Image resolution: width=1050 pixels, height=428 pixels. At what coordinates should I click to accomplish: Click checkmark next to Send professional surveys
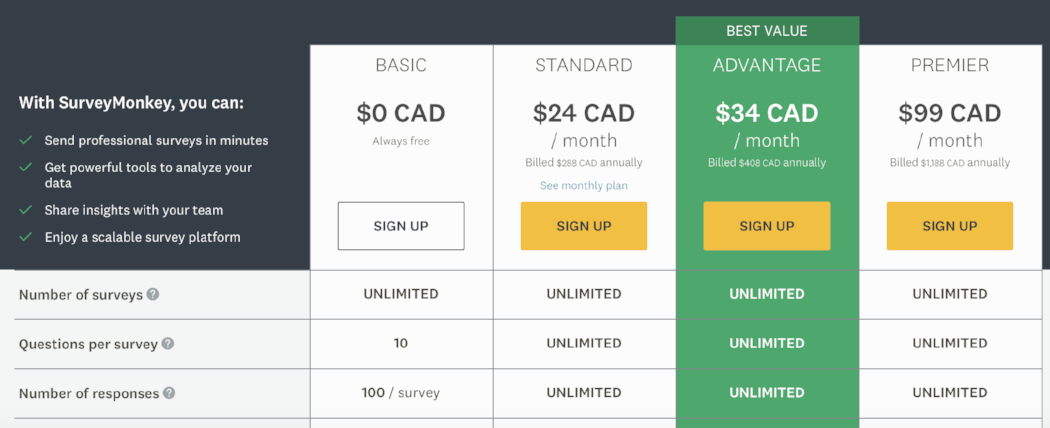tap(25, 141)
